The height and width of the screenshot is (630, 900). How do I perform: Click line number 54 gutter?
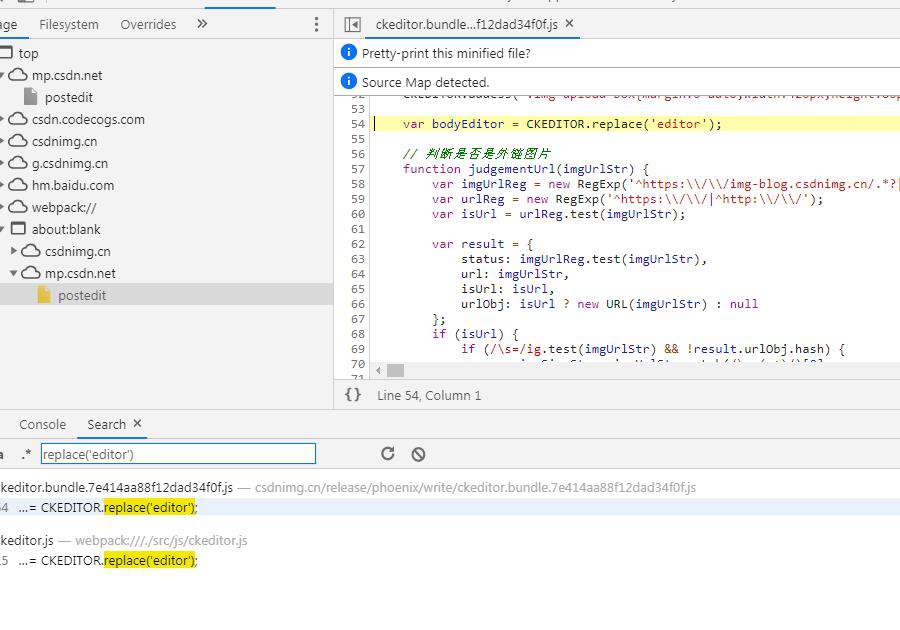click(x=358, y=124)
